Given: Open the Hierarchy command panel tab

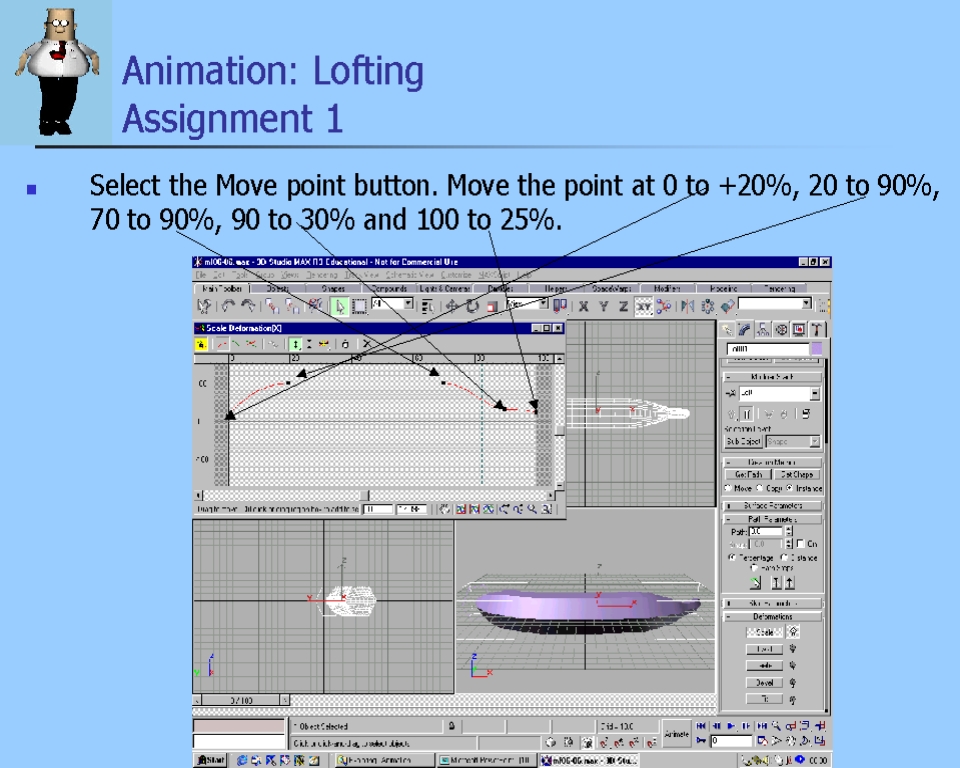Looking at the screenshot, I should [764, 329].
